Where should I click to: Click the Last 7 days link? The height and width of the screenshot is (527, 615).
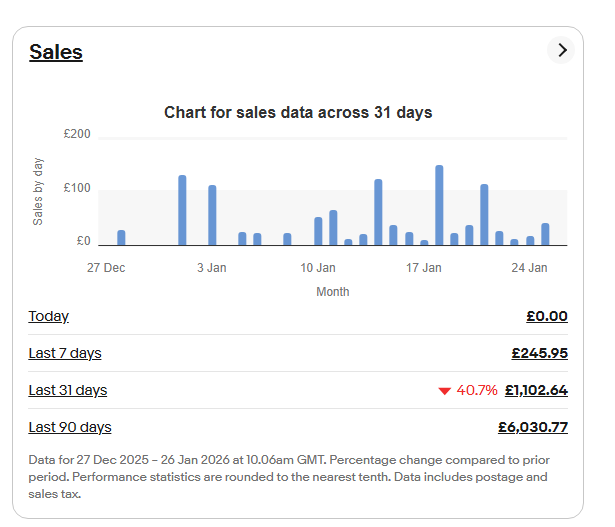coord(65,353)
